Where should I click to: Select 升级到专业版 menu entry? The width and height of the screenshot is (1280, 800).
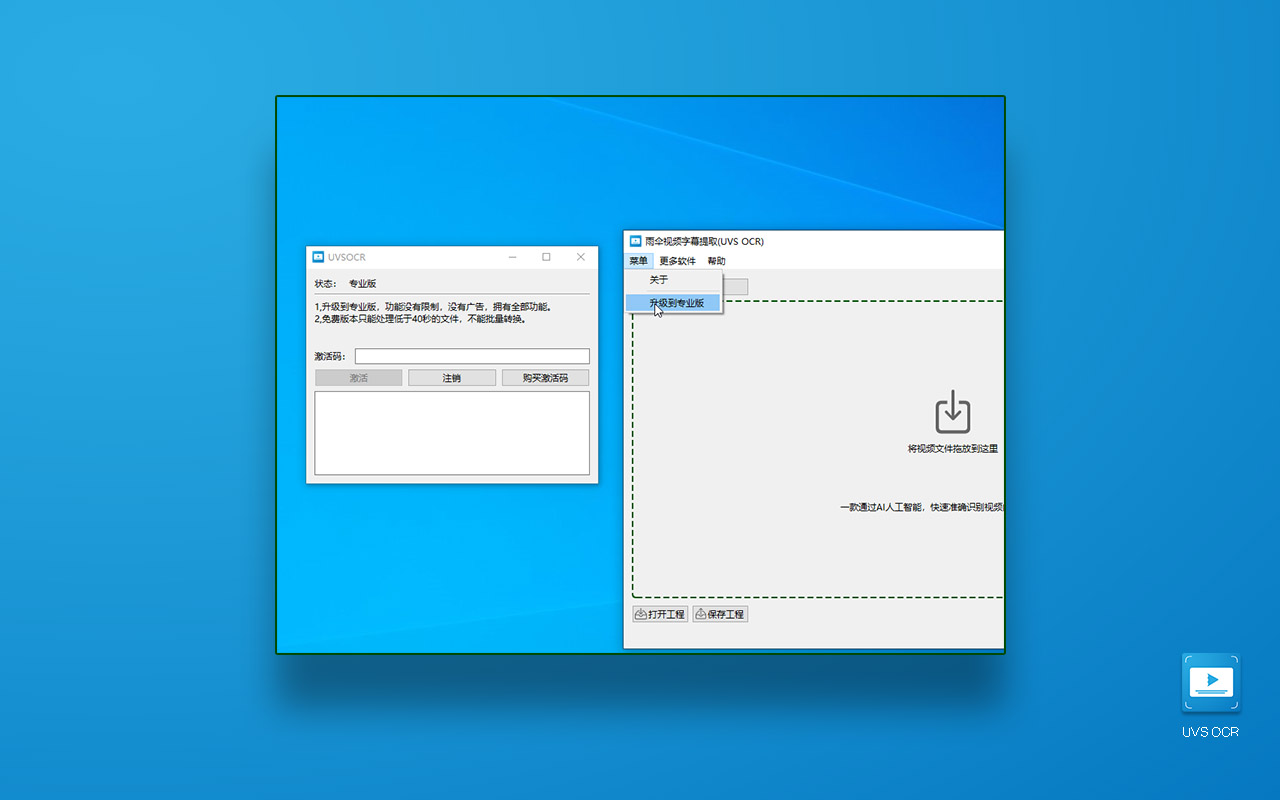point(673,303)
